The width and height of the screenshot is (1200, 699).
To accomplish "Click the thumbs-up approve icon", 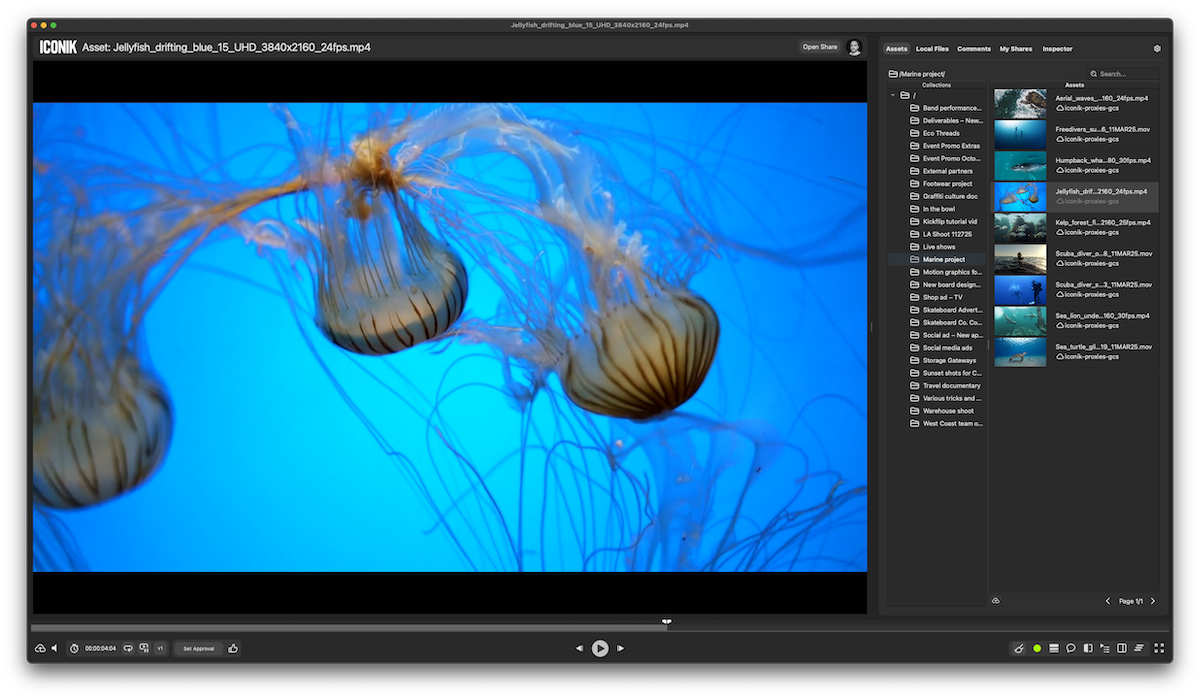I will 233,648.
